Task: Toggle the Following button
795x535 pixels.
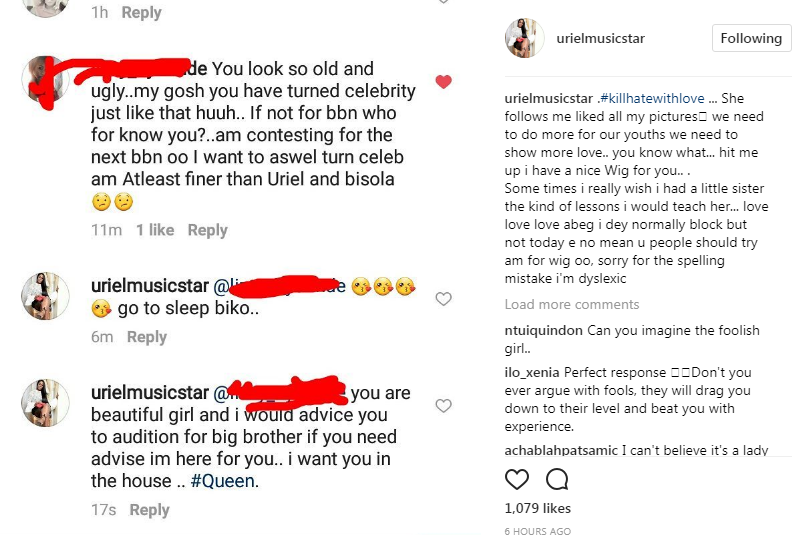Action: coord(751,38)
